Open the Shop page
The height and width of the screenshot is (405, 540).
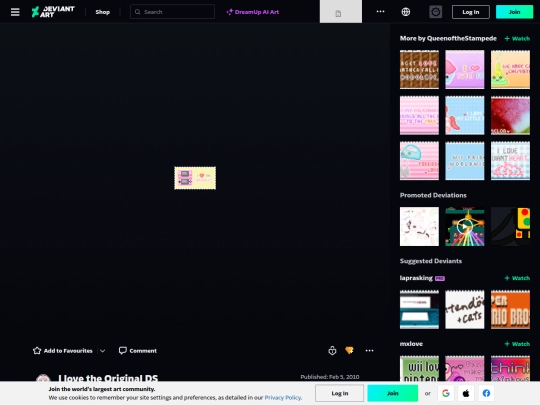point(103,12)
